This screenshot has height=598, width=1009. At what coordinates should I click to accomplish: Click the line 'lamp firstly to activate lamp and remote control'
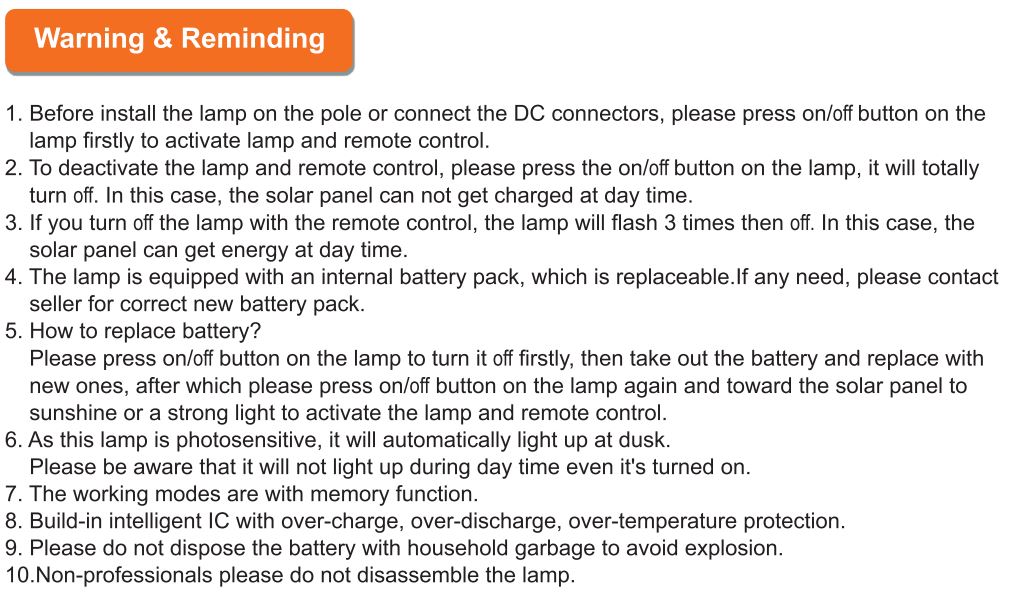click(x=260, y=141)
